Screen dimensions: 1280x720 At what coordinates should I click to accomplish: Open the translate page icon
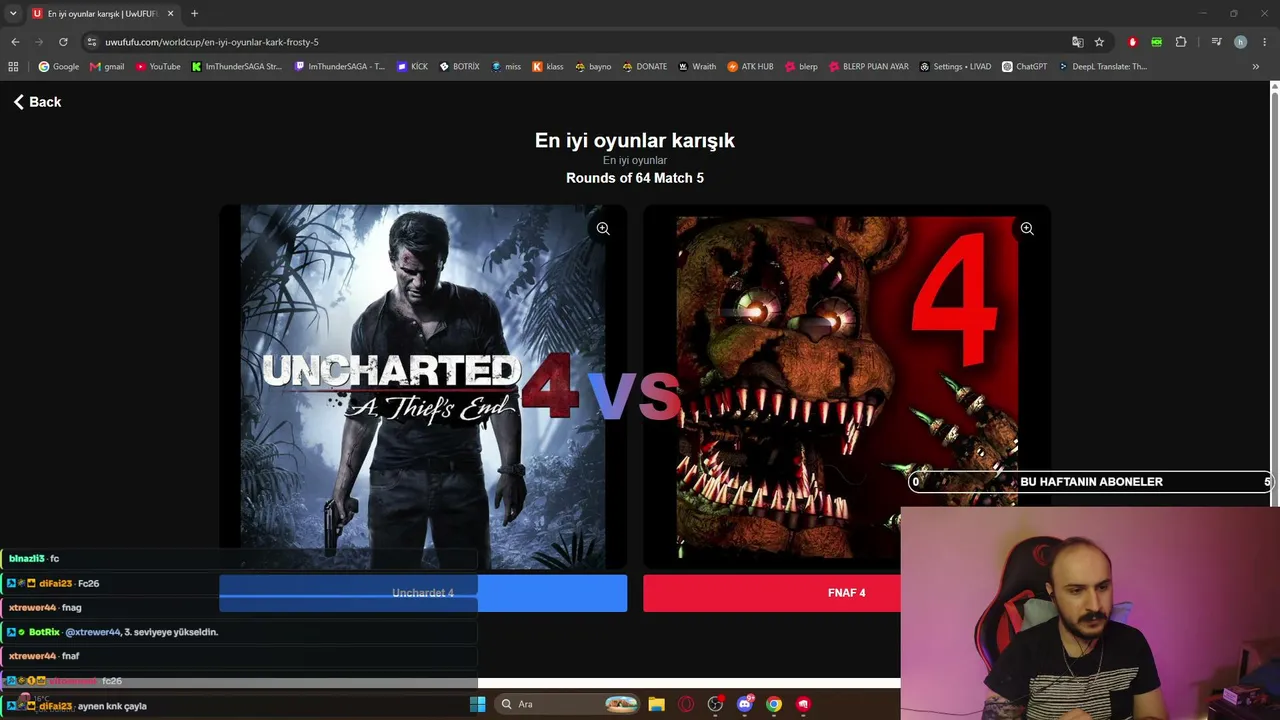[1077, 42]
